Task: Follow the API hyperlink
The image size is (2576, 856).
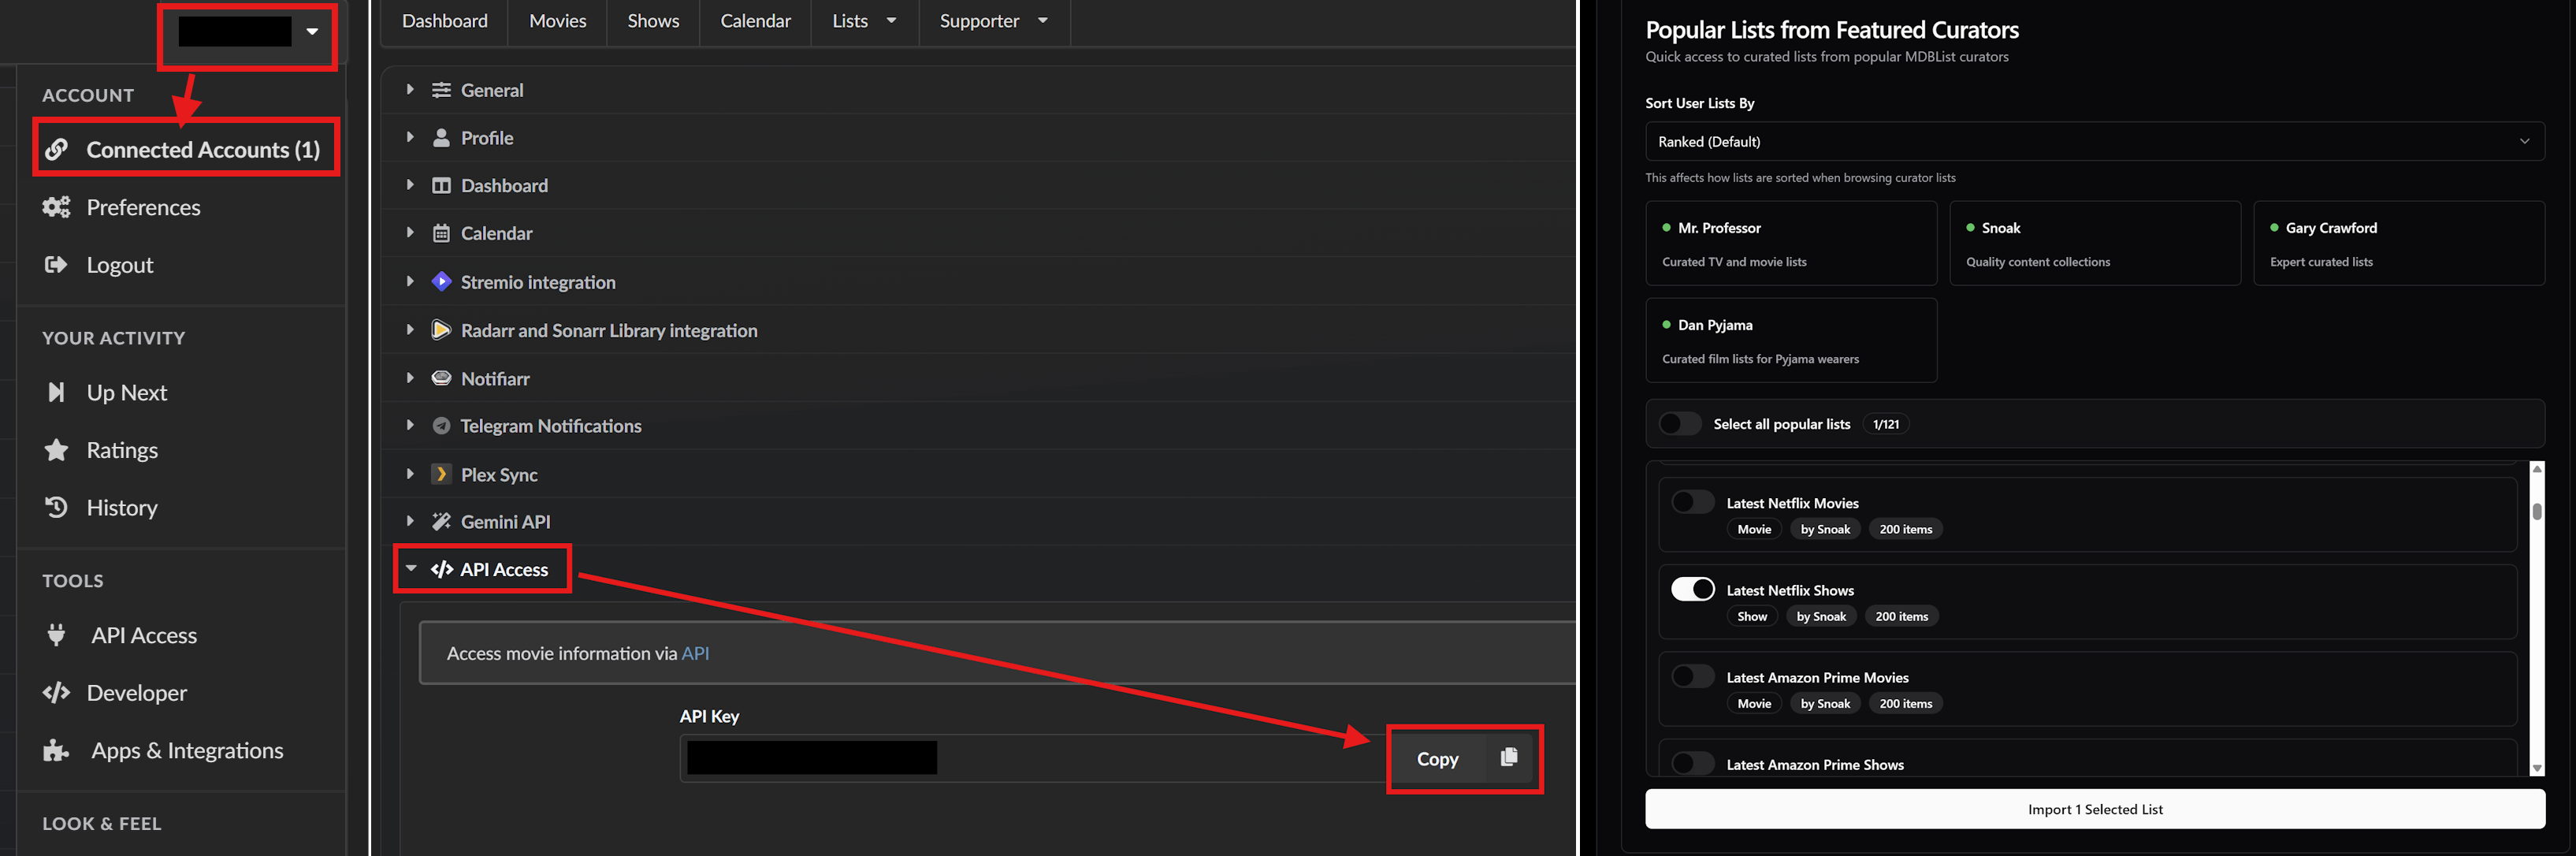Action: (695, 653)
